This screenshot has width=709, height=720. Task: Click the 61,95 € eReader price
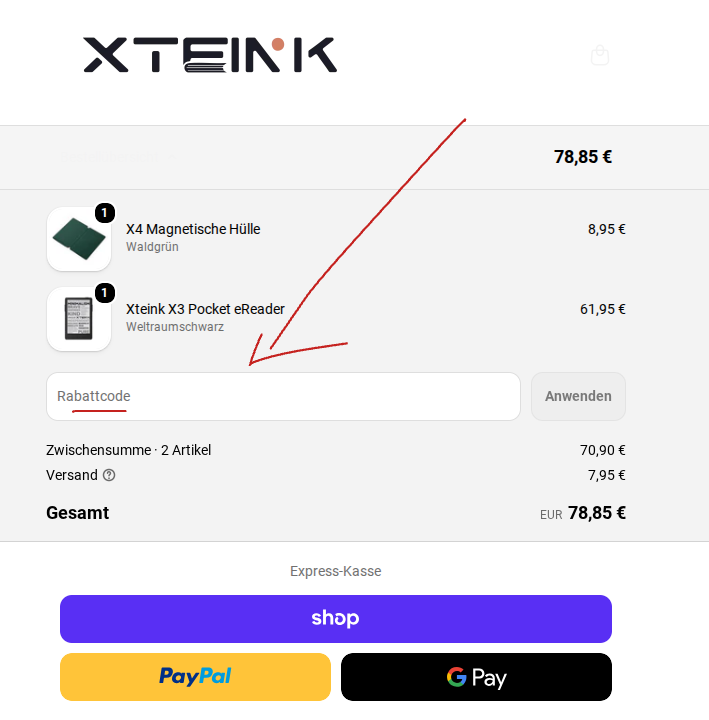[x=602, y=309]
